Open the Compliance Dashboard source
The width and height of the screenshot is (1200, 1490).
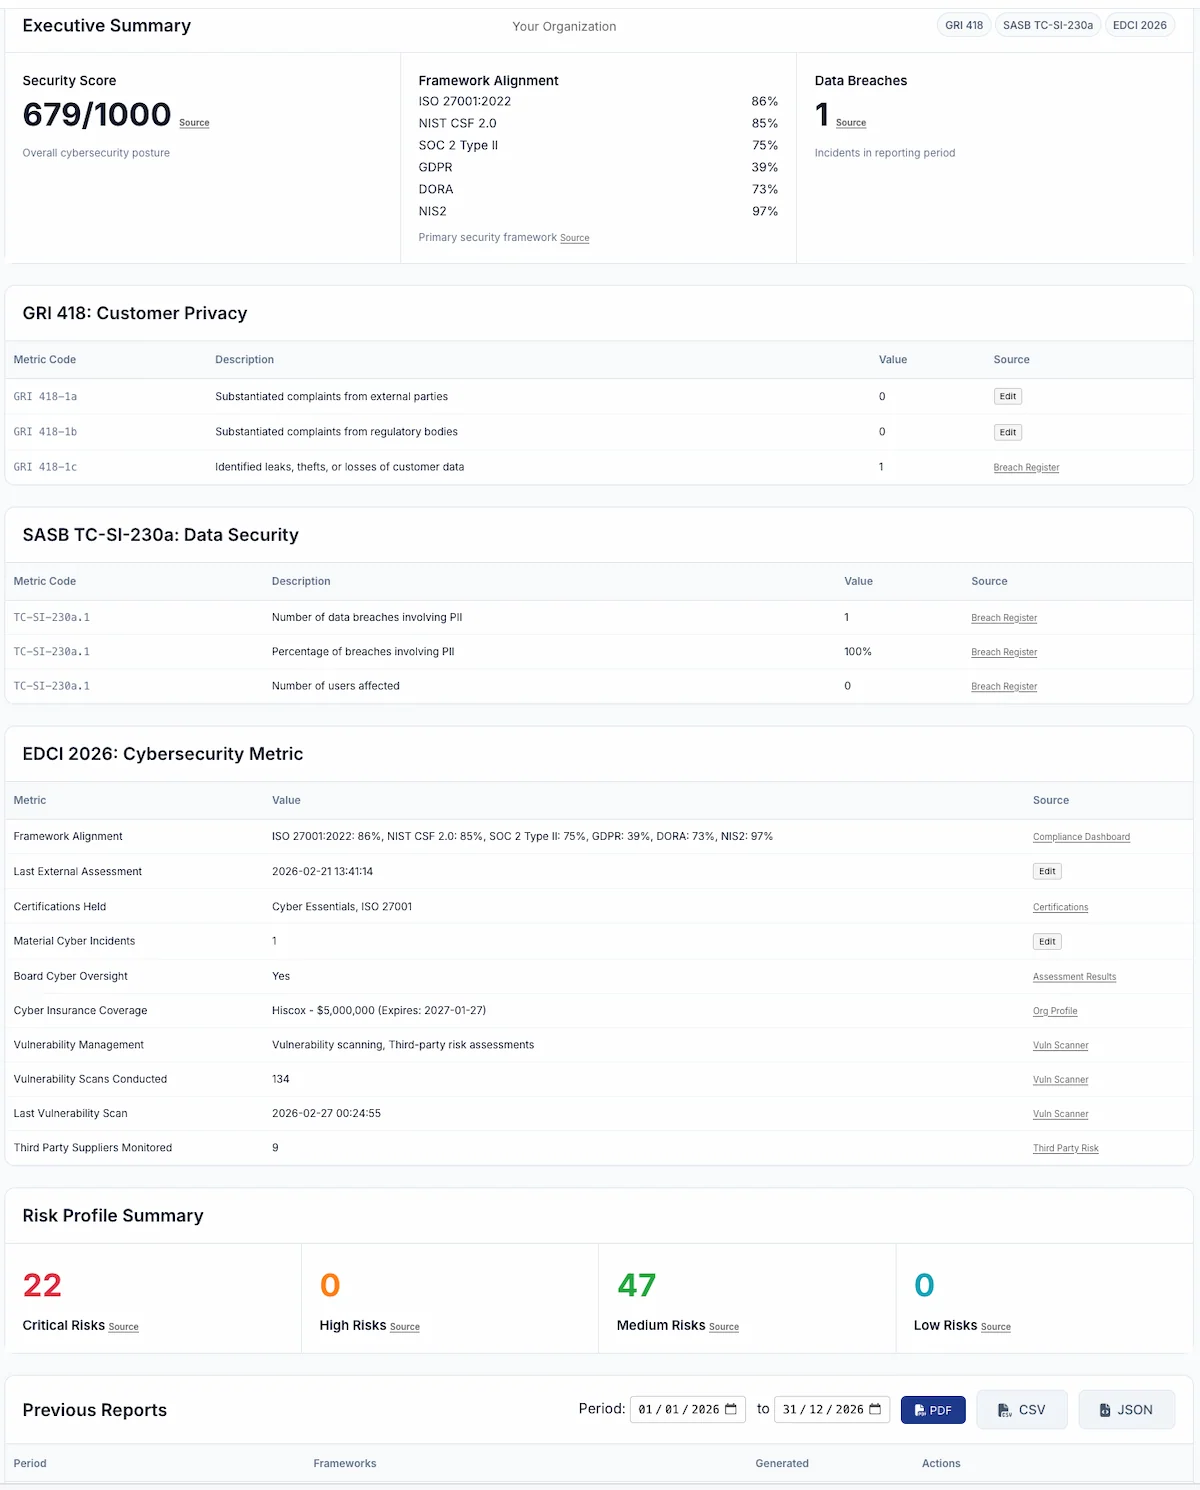[1081, 836]
